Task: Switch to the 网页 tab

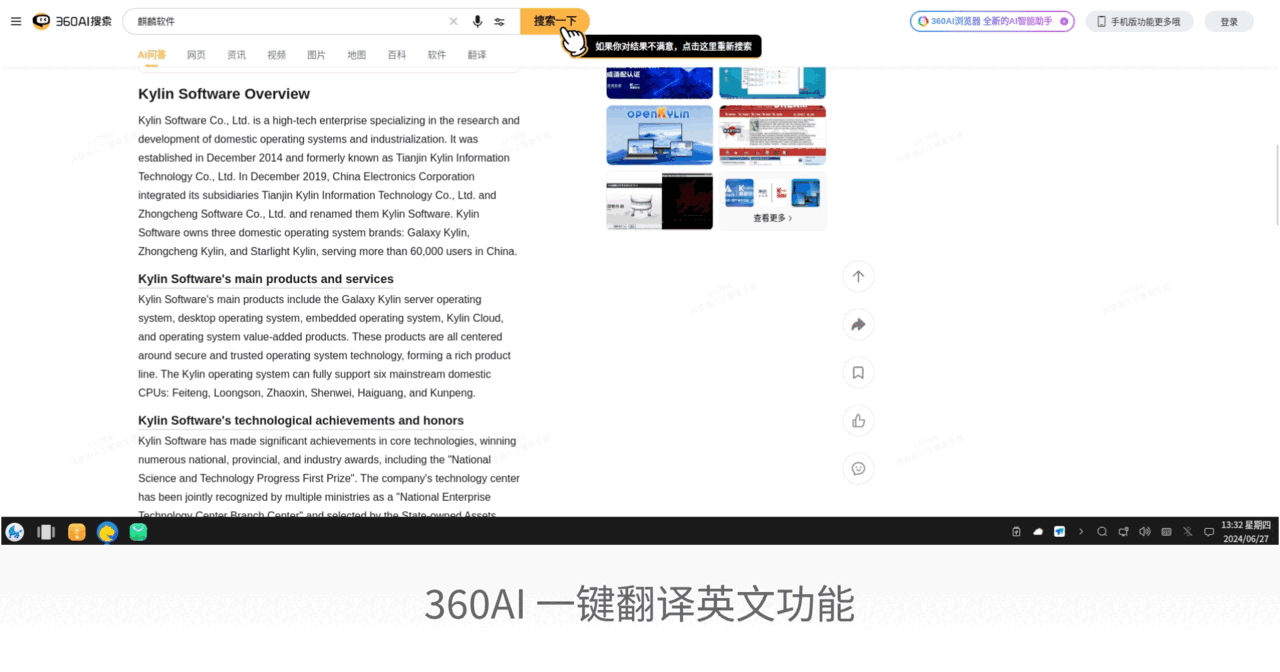Action: (x=196, y=55)
